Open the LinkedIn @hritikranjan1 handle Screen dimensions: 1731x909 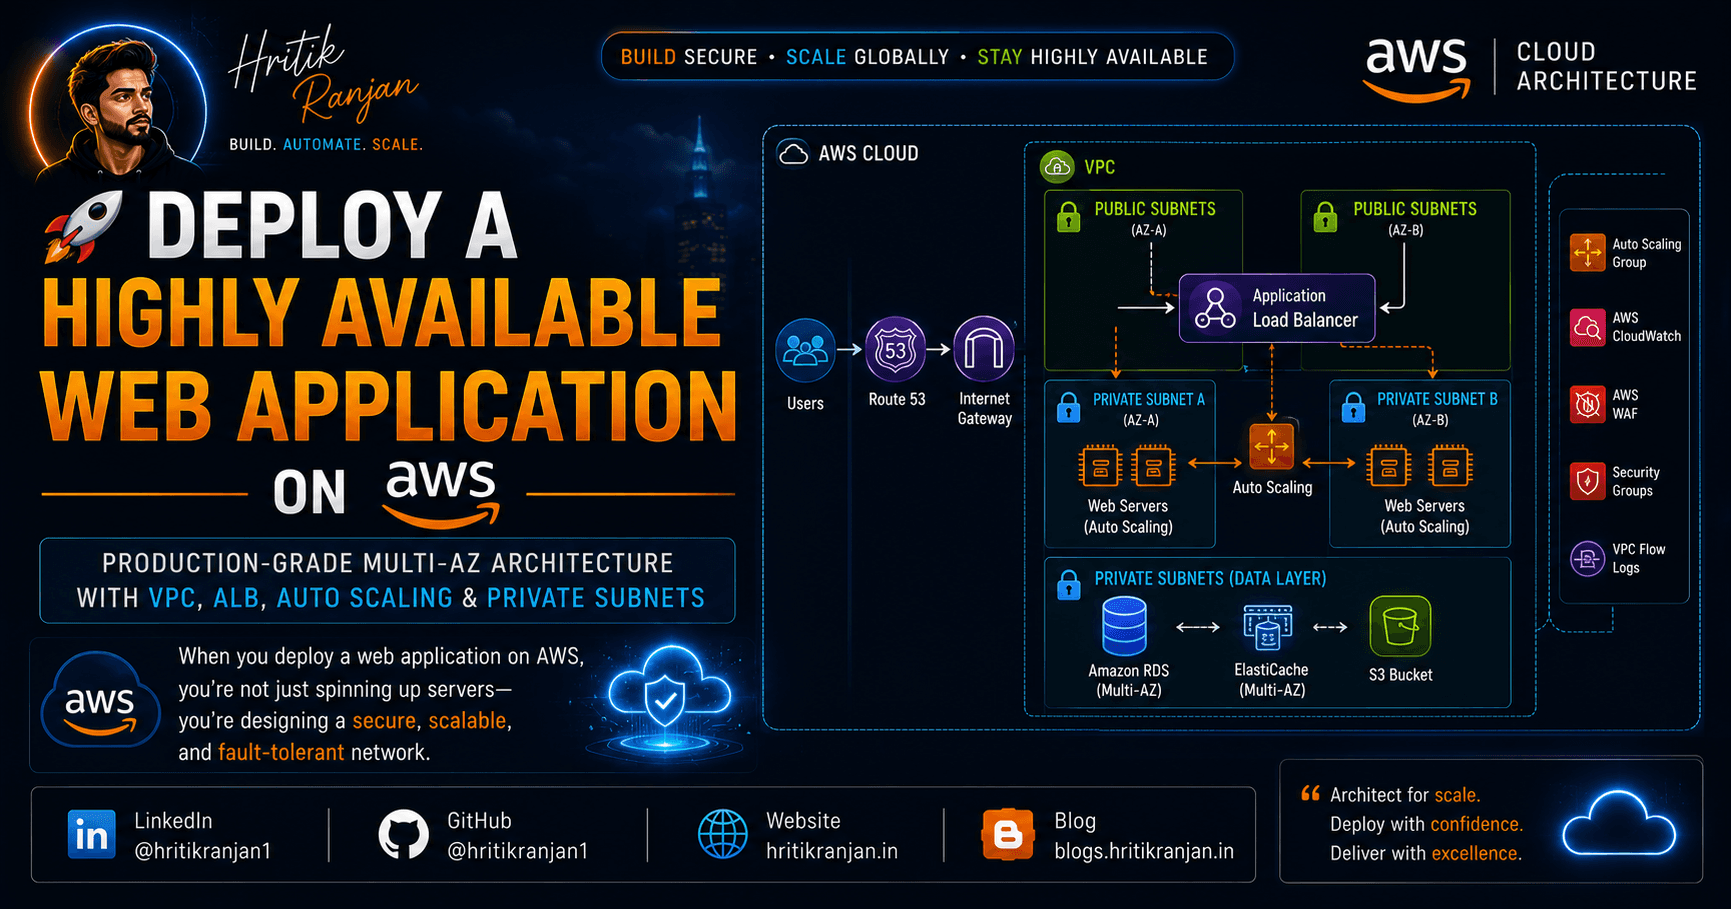203,851
